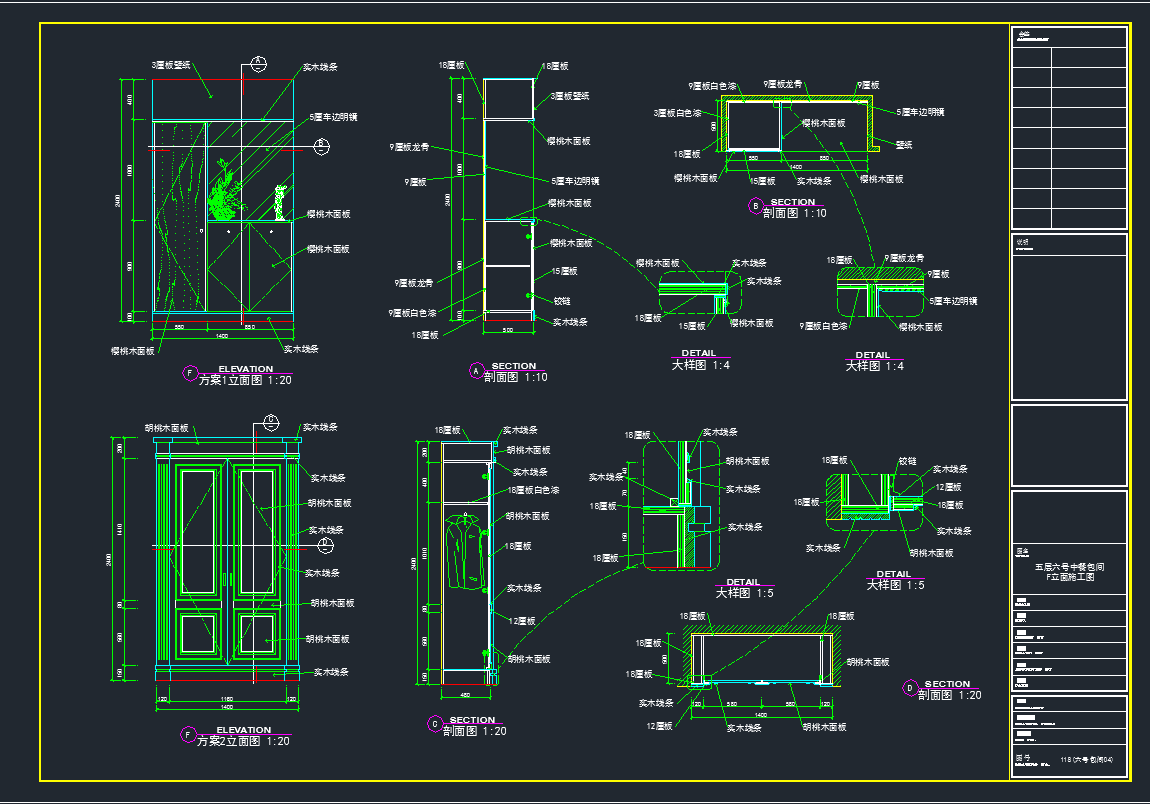Select the statue figurine beside the plant
The height and width of the screenshot is (804, 1150).
click(280, 203)
